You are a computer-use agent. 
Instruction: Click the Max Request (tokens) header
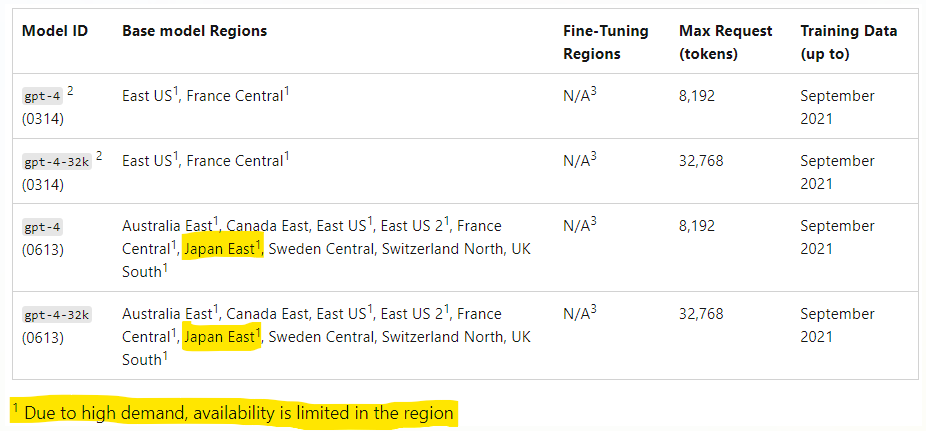click(x=725, y=42)
